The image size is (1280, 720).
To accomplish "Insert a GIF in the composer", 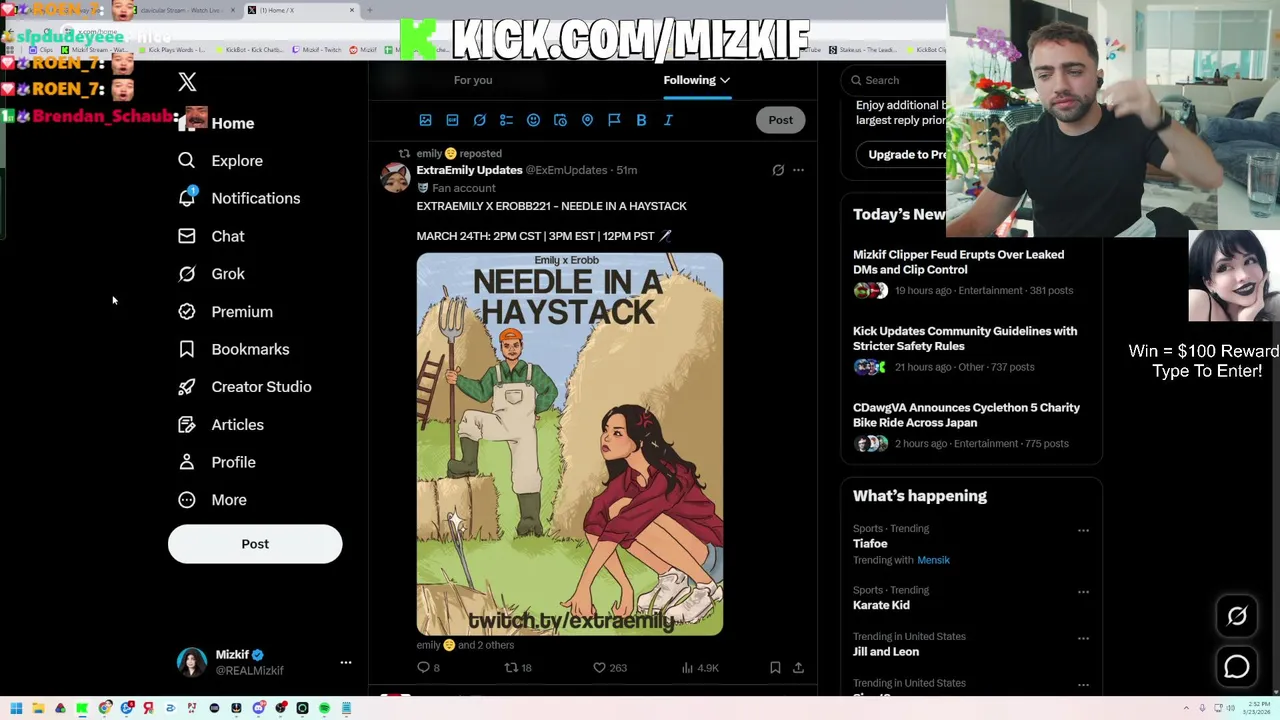I will (452, 120).
